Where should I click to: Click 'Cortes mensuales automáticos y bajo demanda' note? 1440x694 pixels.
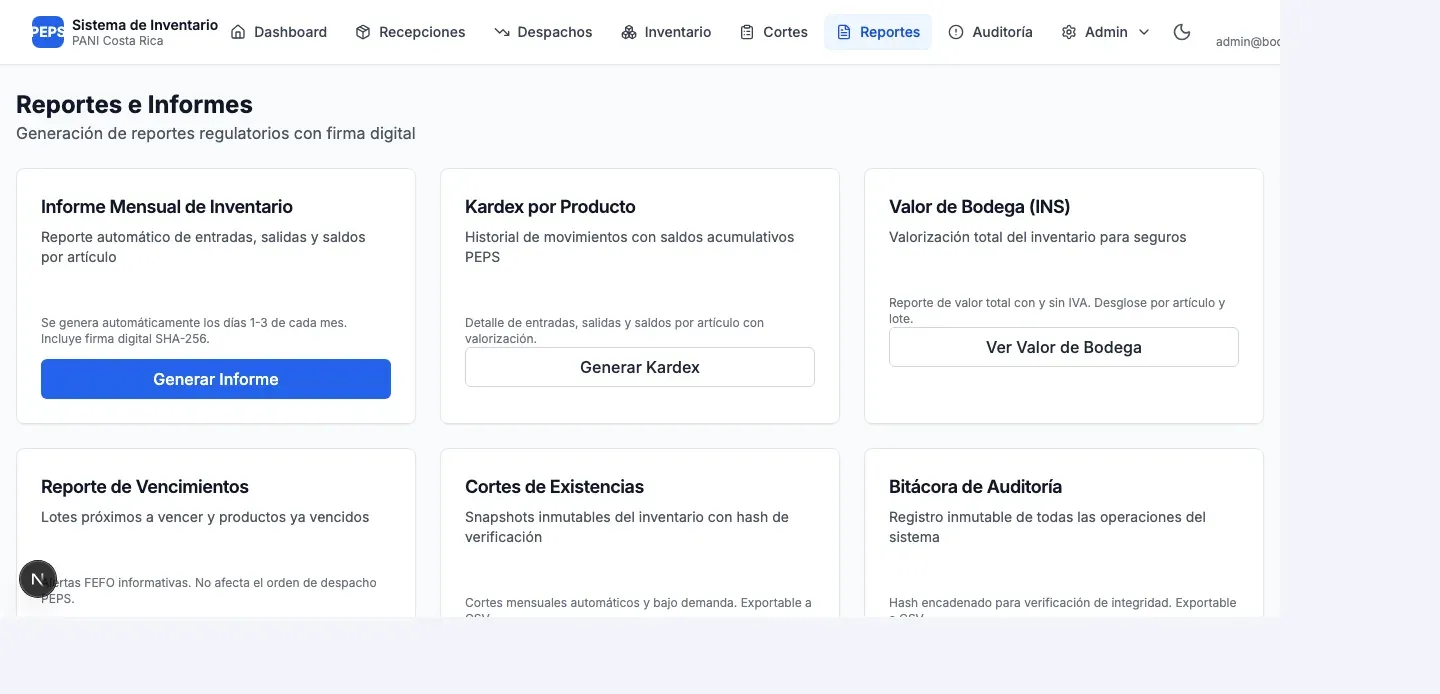[638, 608]
